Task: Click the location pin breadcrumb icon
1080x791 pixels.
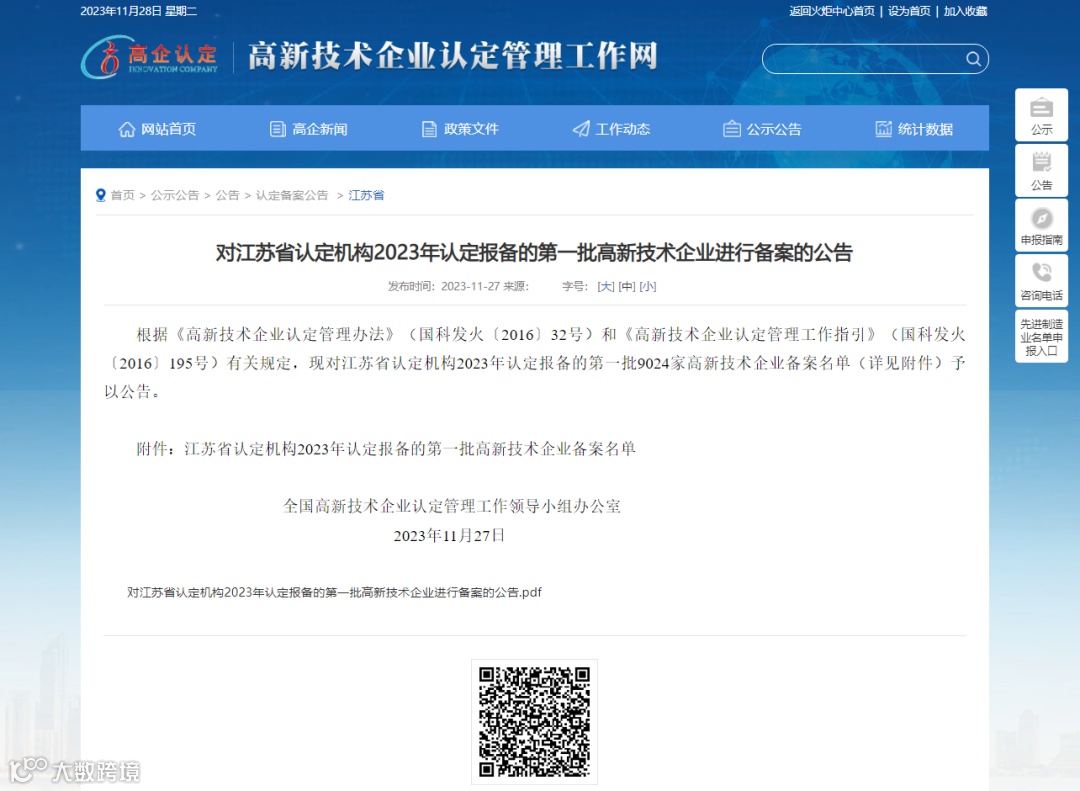Action: (101, 195)
